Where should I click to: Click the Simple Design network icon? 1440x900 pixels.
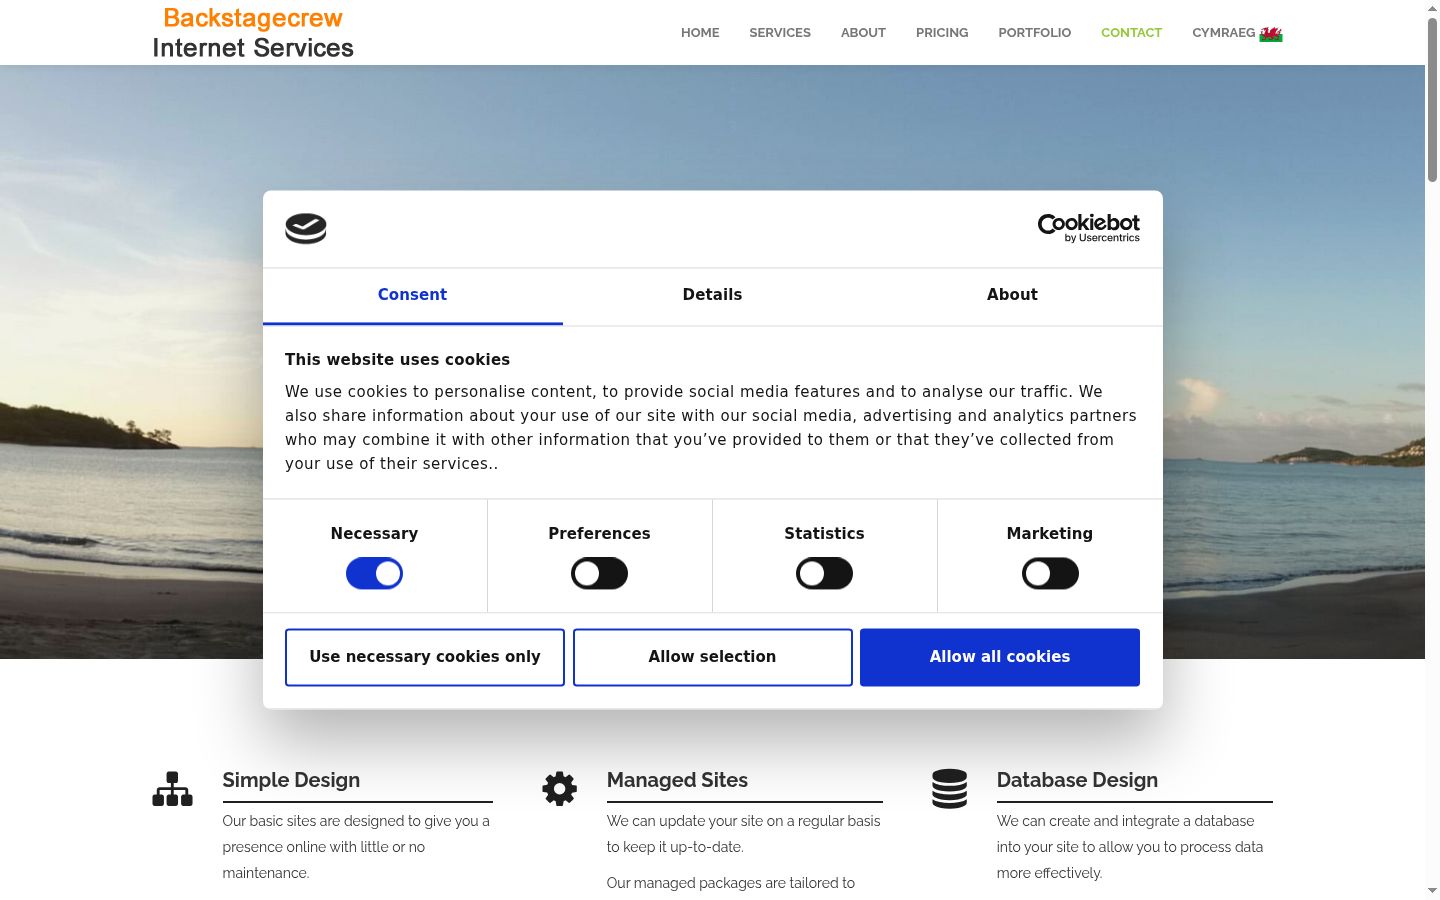coord(172,789)
